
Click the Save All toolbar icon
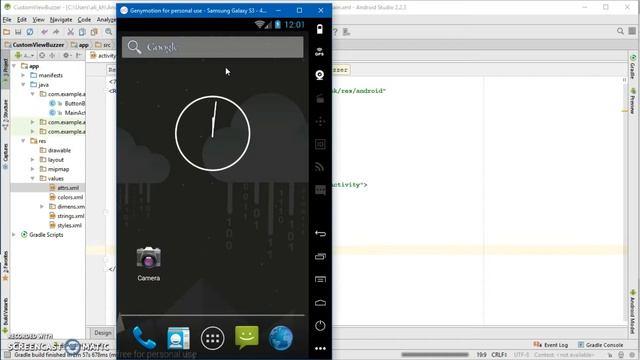tap(18, 32)
